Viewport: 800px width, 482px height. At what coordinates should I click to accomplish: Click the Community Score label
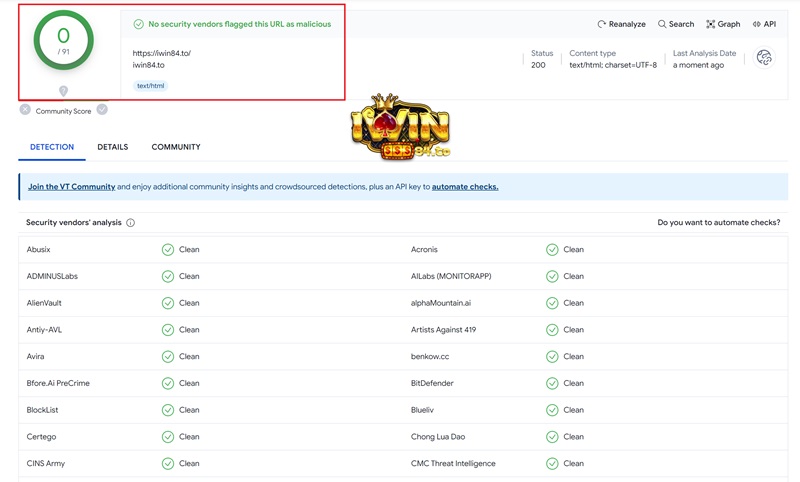[x=63, y=111]
